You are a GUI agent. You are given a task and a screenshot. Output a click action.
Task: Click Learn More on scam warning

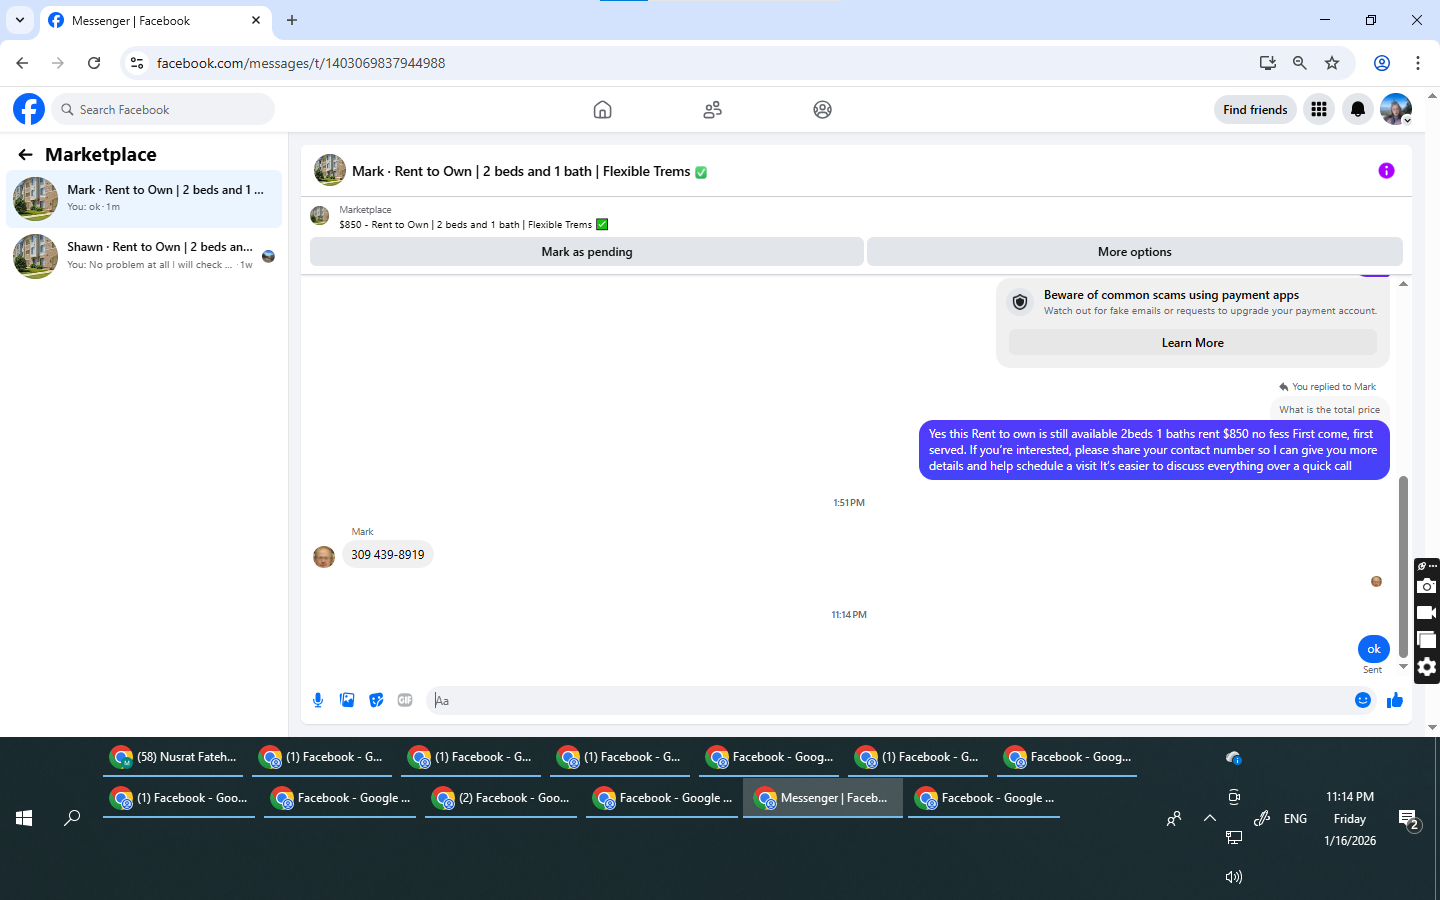tap(1193, 342)
